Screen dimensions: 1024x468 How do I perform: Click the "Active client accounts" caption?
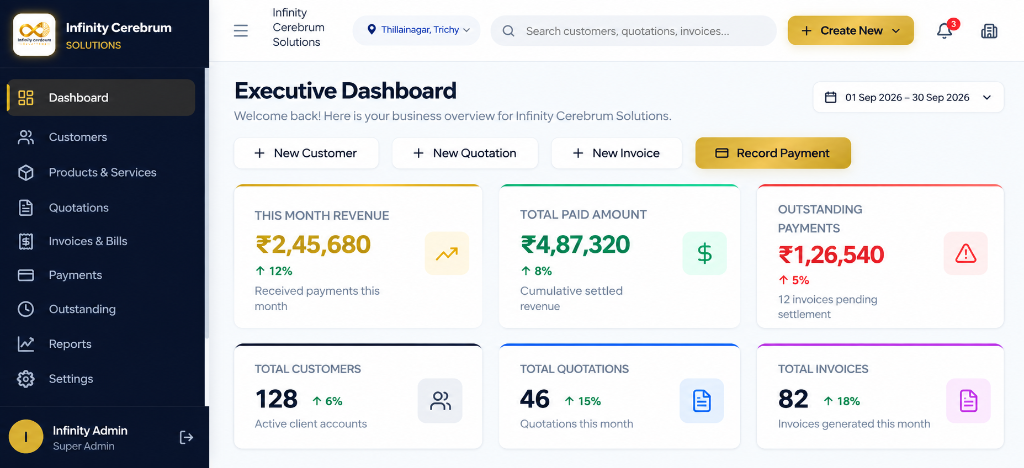coord(311,424)
